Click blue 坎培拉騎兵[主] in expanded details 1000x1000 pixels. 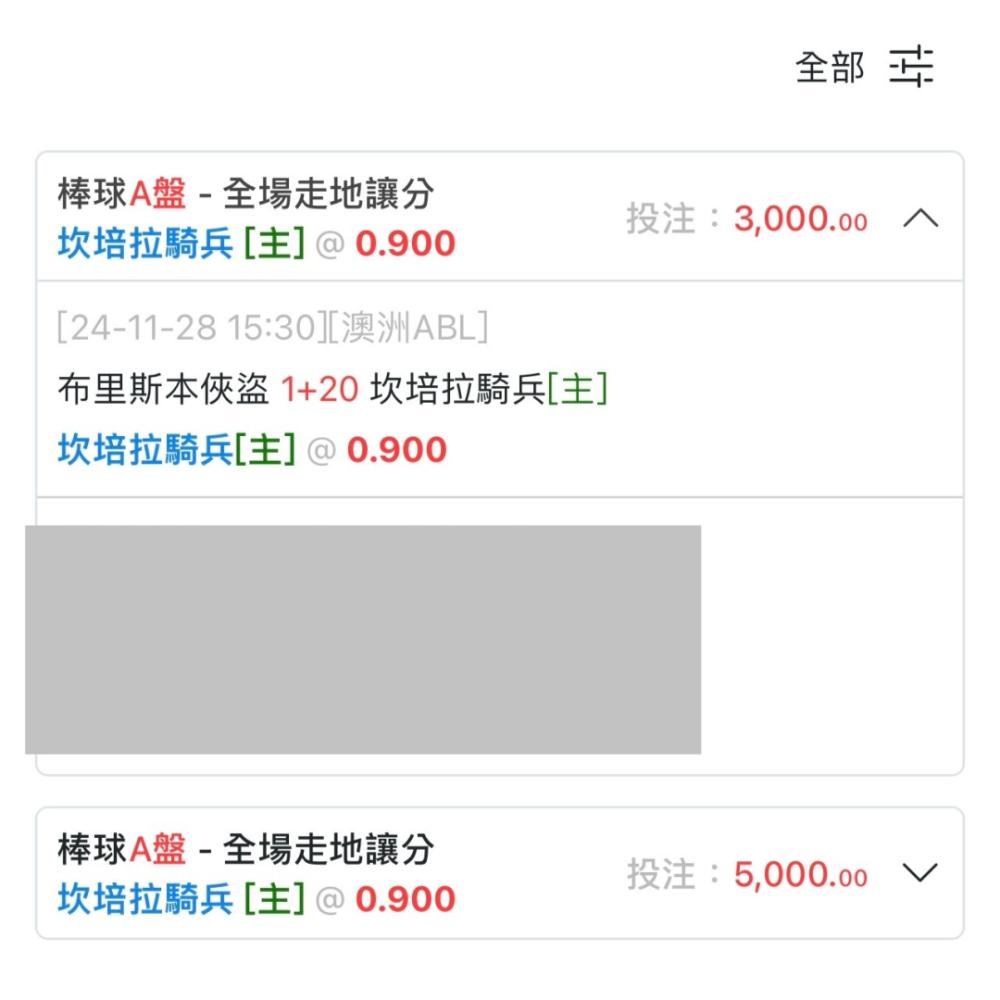(x=177, y=450)
